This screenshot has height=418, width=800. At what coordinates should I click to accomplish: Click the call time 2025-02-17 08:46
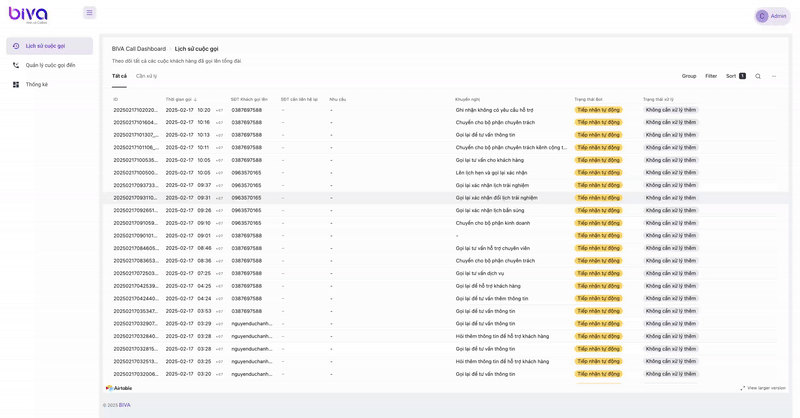coord(188,248)
